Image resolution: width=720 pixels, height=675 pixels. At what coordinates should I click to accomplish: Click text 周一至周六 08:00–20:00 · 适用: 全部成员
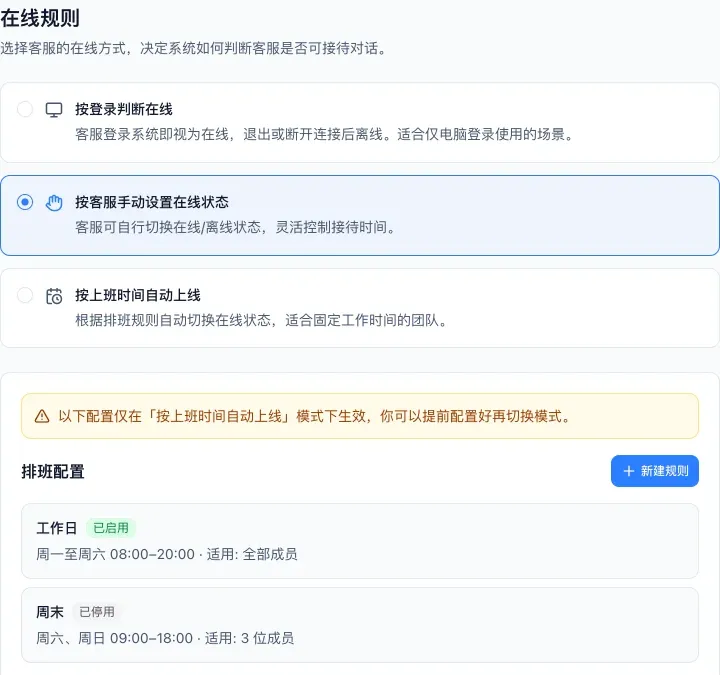[x=167, y=554]
